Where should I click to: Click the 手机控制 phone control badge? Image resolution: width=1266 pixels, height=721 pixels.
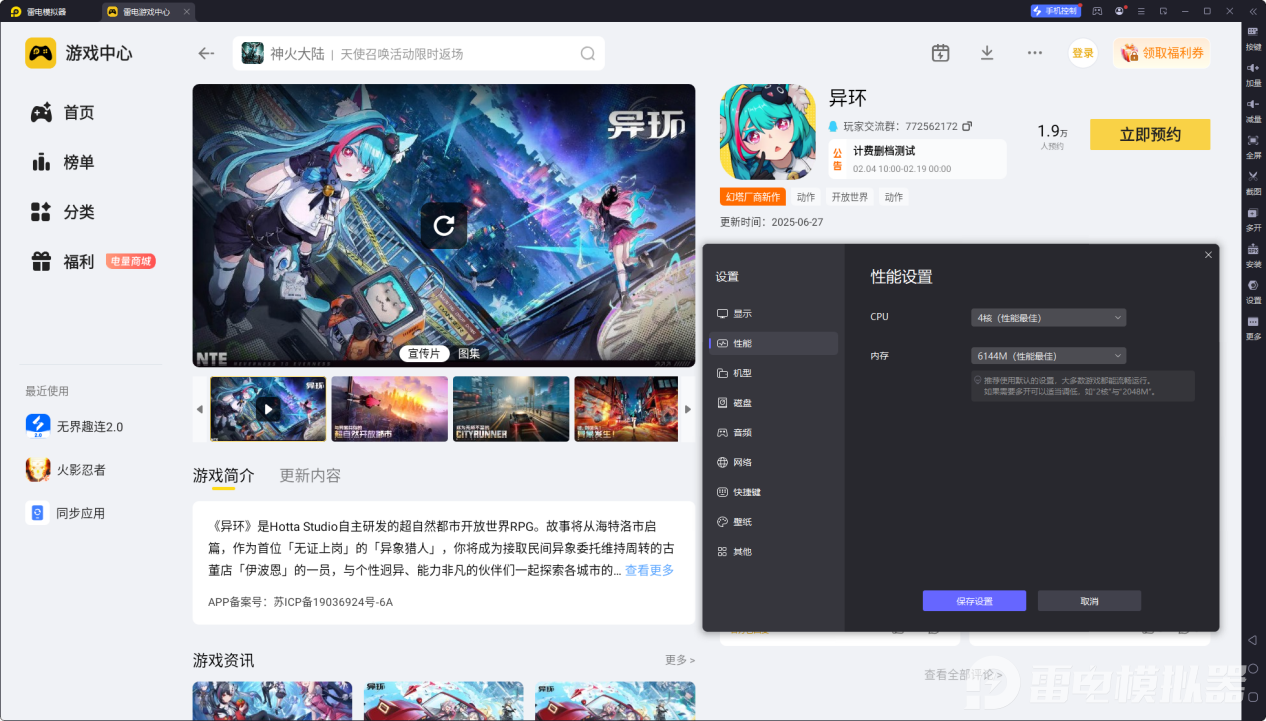pos(1055,11)
